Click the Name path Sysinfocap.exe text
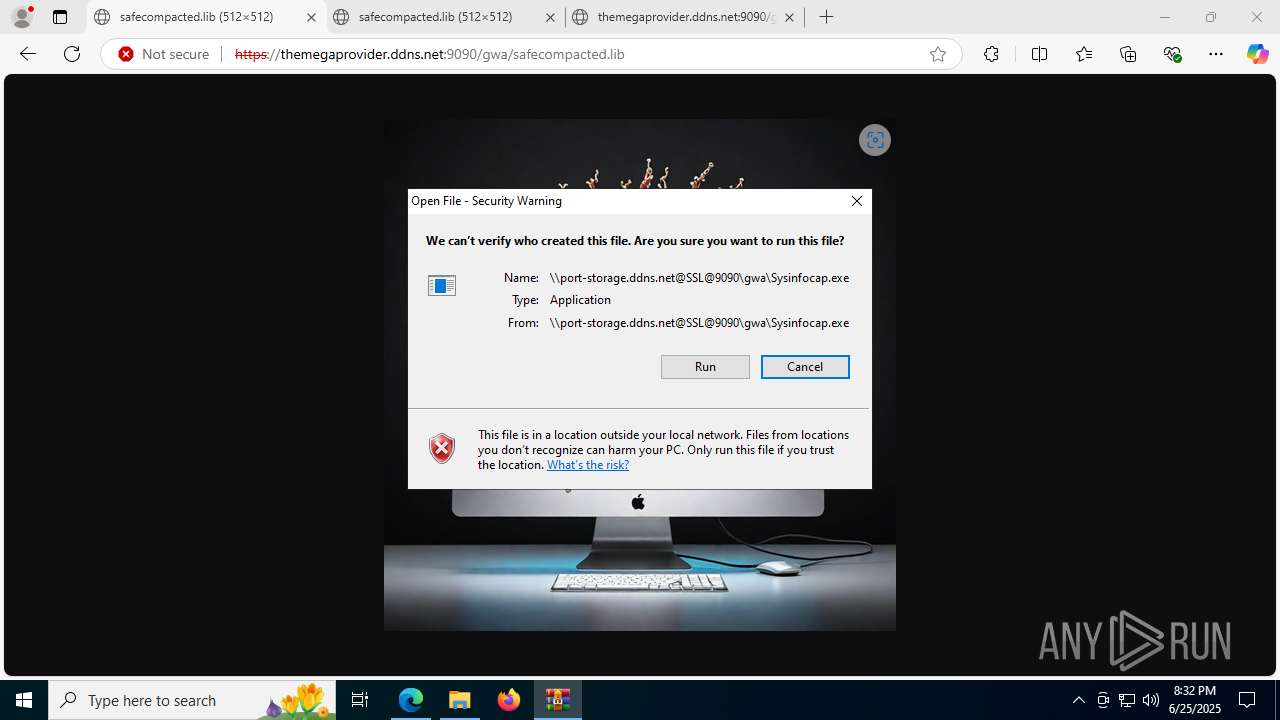 click(699, 278)
